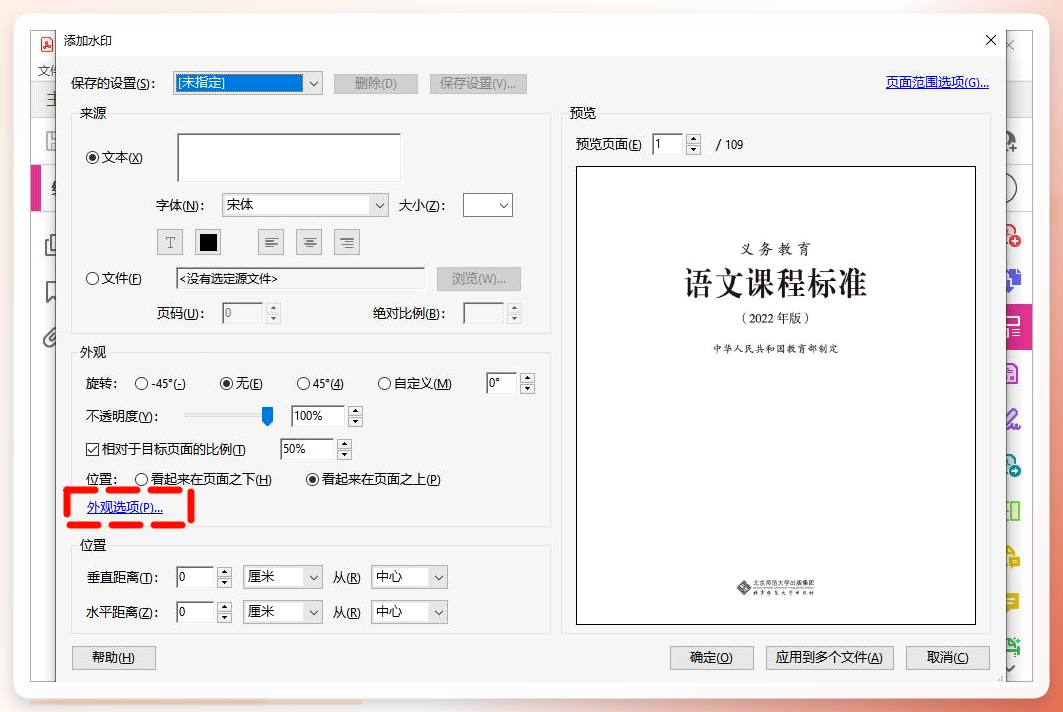1063x712 pixels.
Task: Click the 水平距离 value field
Action: tap(196, 612)
